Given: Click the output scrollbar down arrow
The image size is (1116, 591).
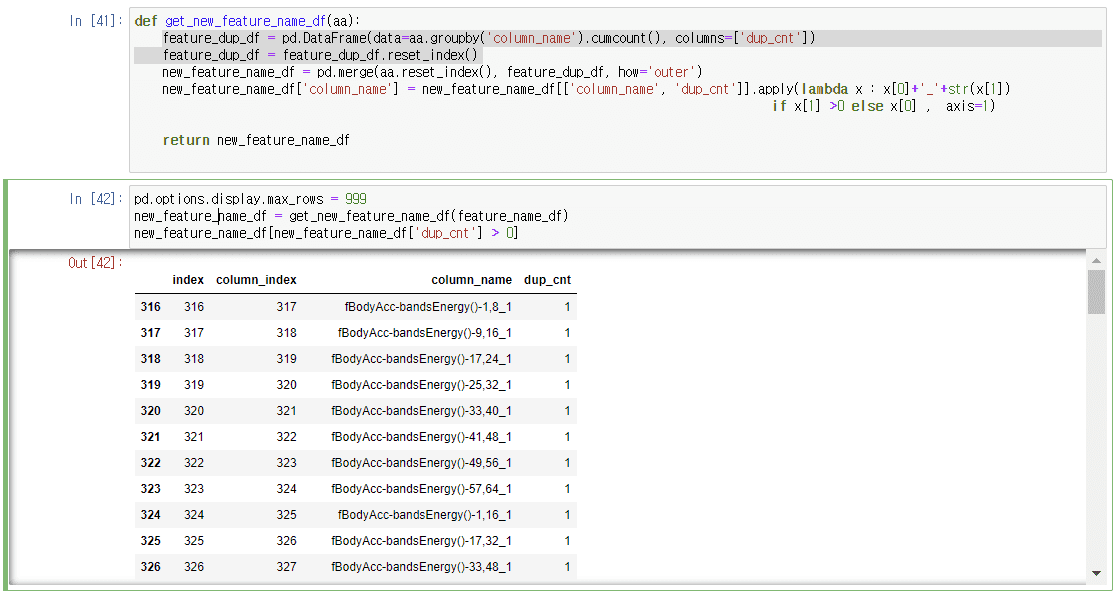Looking at the screenshot, I should (1096, 573).
